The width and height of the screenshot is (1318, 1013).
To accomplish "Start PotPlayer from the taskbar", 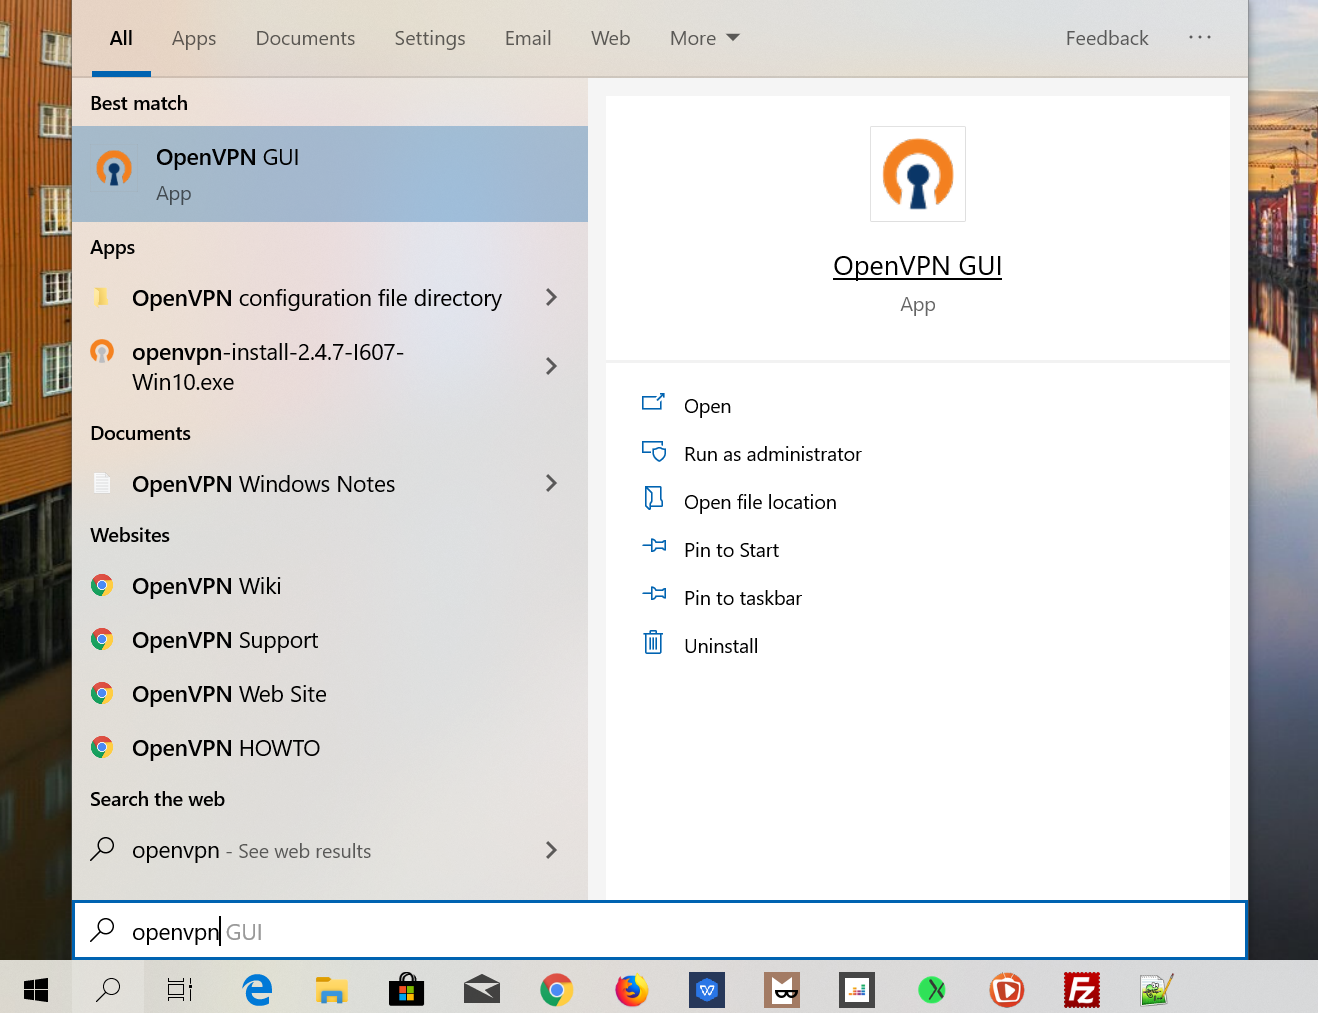I will 1006,989.
